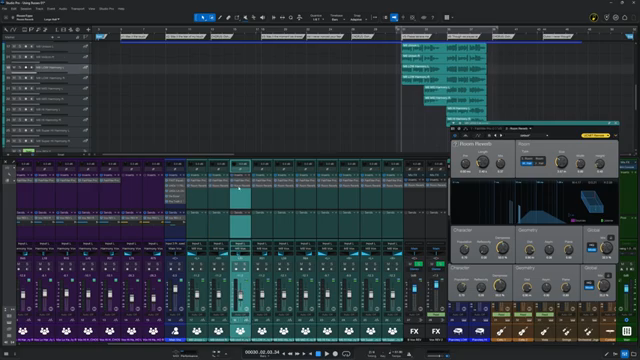Viewport: 640px width, 360px height.
Task: Click the first FX channel icon in mixer
Action: coord(414,331)
